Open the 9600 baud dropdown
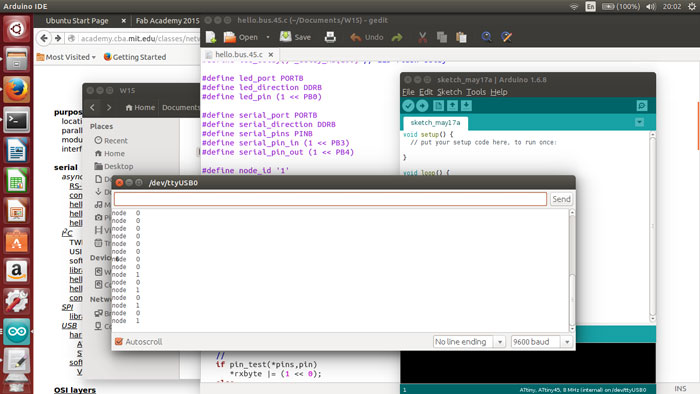This screenshot has width=700, height=394. [542, 342]
